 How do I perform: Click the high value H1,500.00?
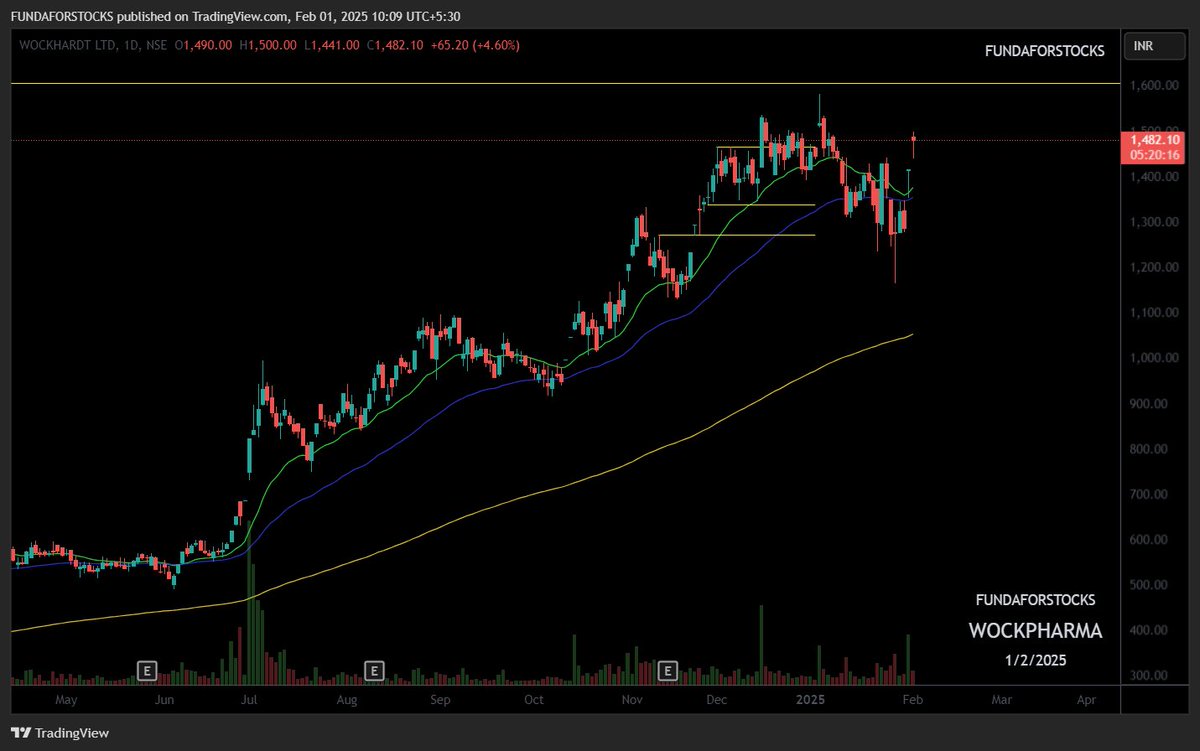[267, 45]
